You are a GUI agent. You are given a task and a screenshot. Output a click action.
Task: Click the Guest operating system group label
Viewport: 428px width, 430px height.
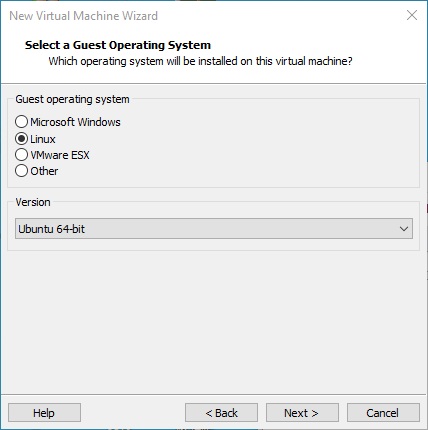[x=72, y=99]
